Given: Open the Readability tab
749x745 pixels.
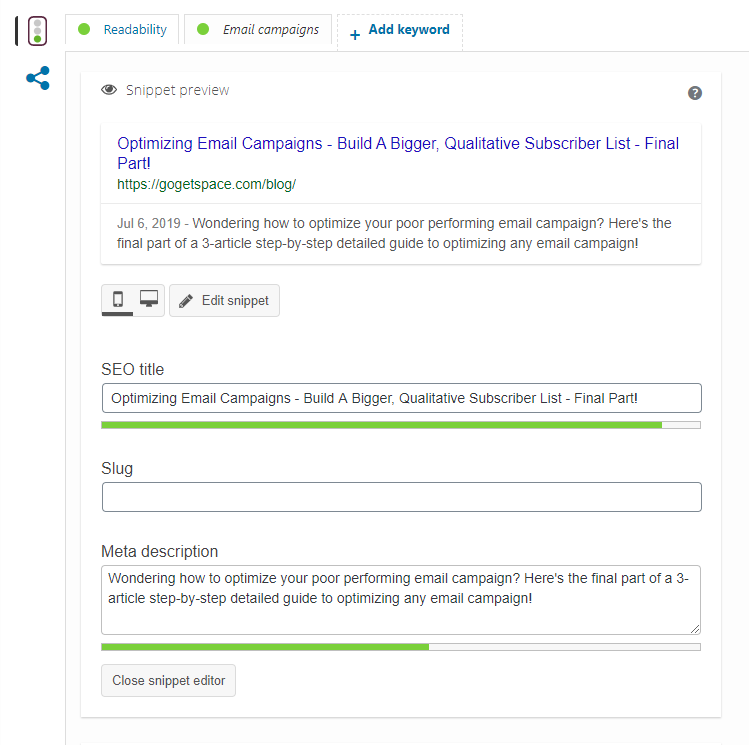Looking at the screenshot, I should (x=123, y=30).
